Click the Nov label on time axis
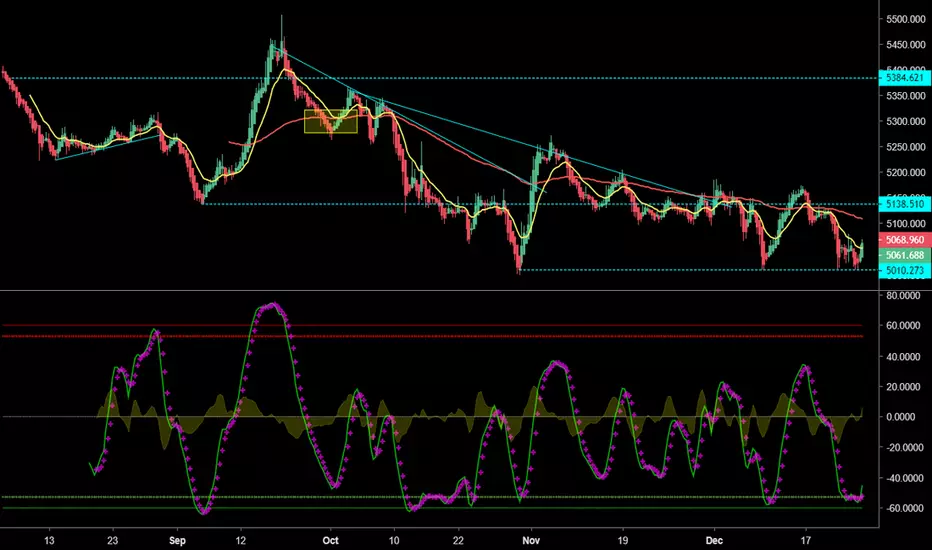 [x=531, y=540]
